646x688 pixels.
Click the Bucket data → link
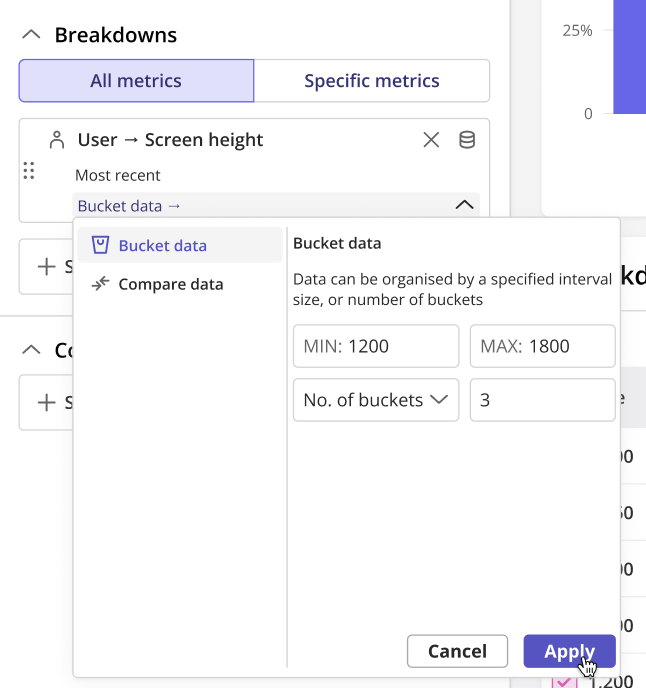click(129, 206)
